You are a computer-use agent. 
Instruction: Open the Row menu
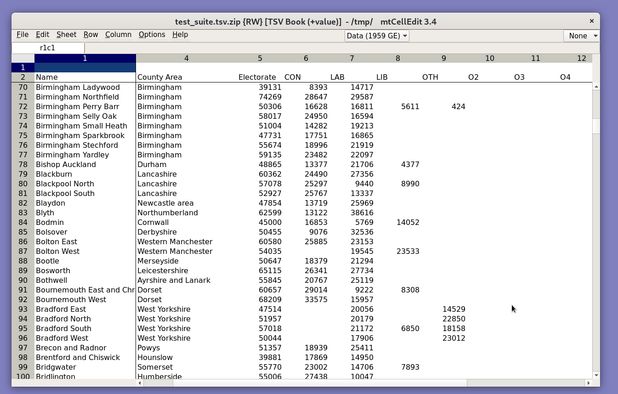[91, 35]
